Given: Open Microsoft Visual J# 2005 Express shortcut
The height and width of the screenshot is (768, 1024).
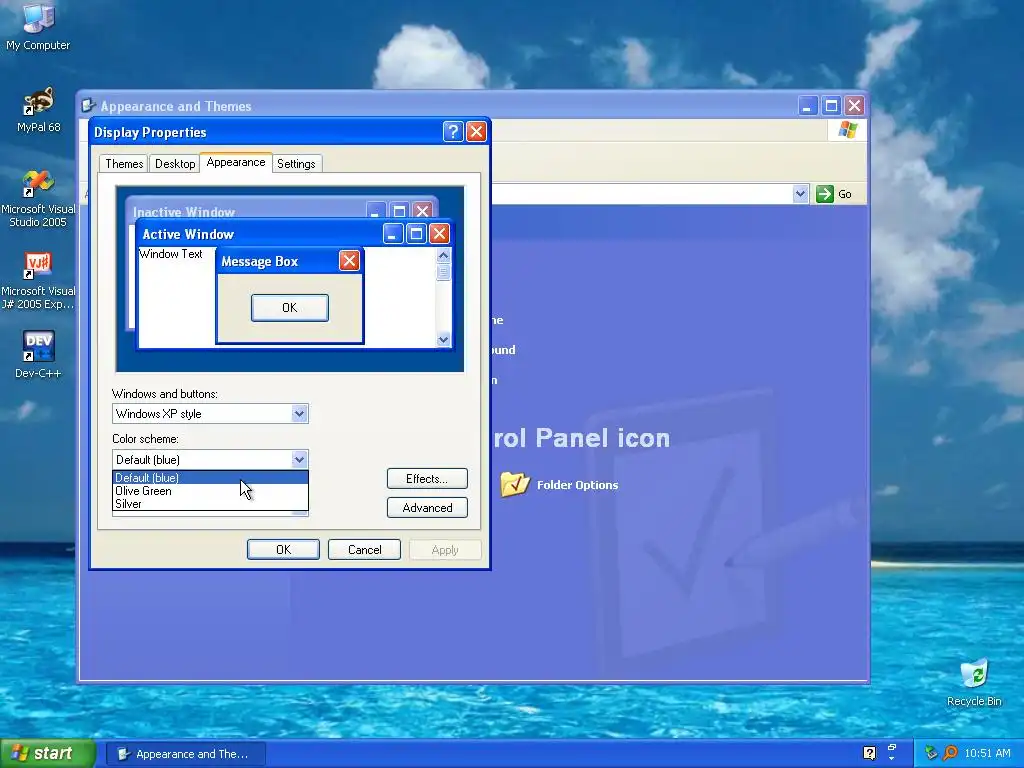Looking at the screenshot, I should [x=38, y=280].
